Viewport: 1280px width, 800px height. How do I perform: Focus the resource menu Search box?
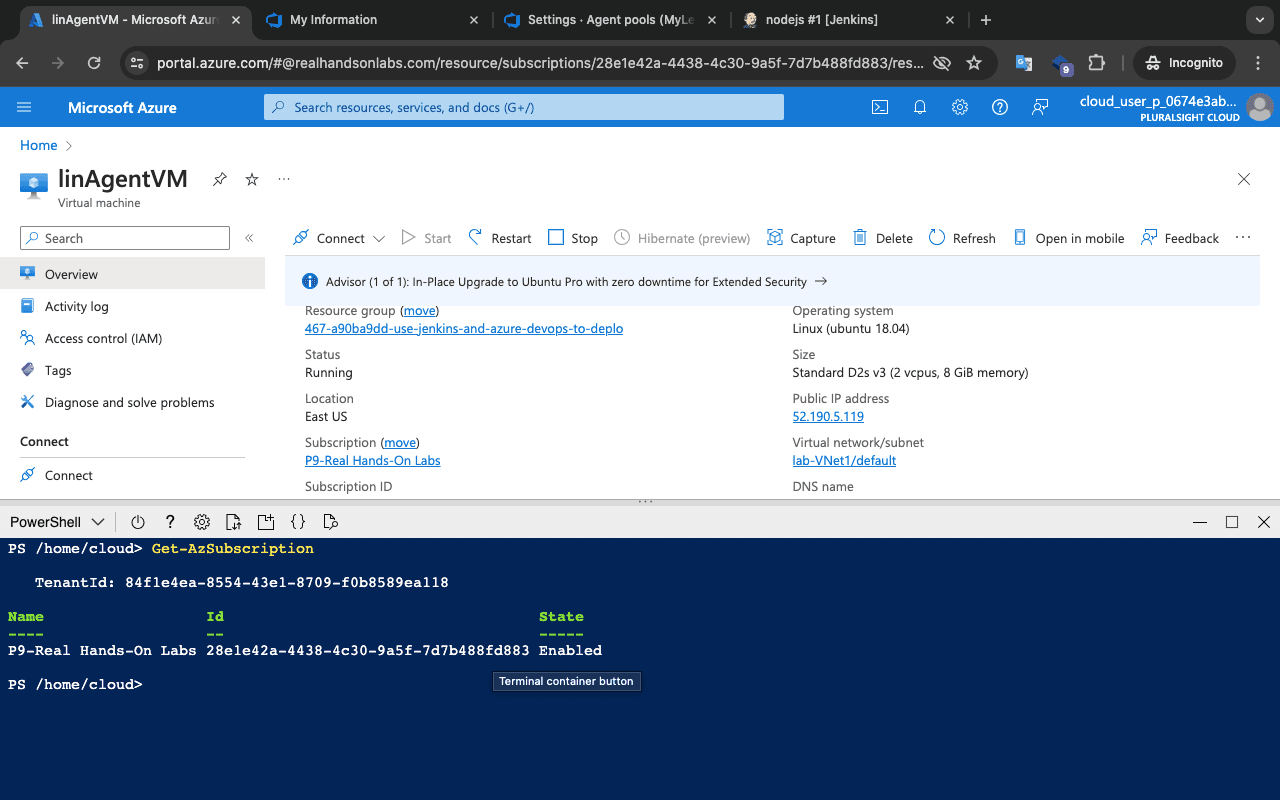click(x=125, y=238)
